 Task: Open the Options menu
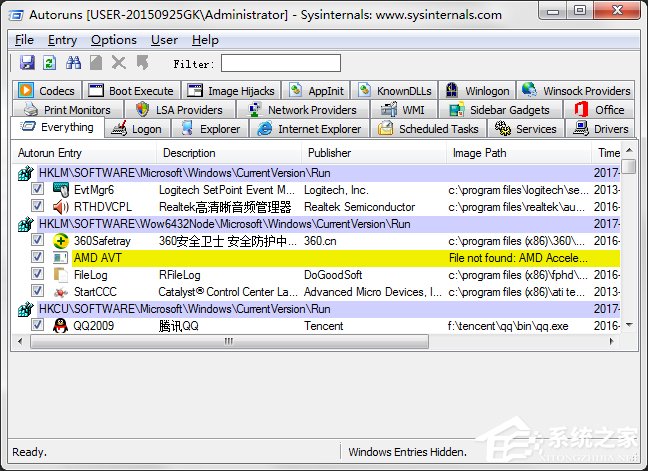113,40
